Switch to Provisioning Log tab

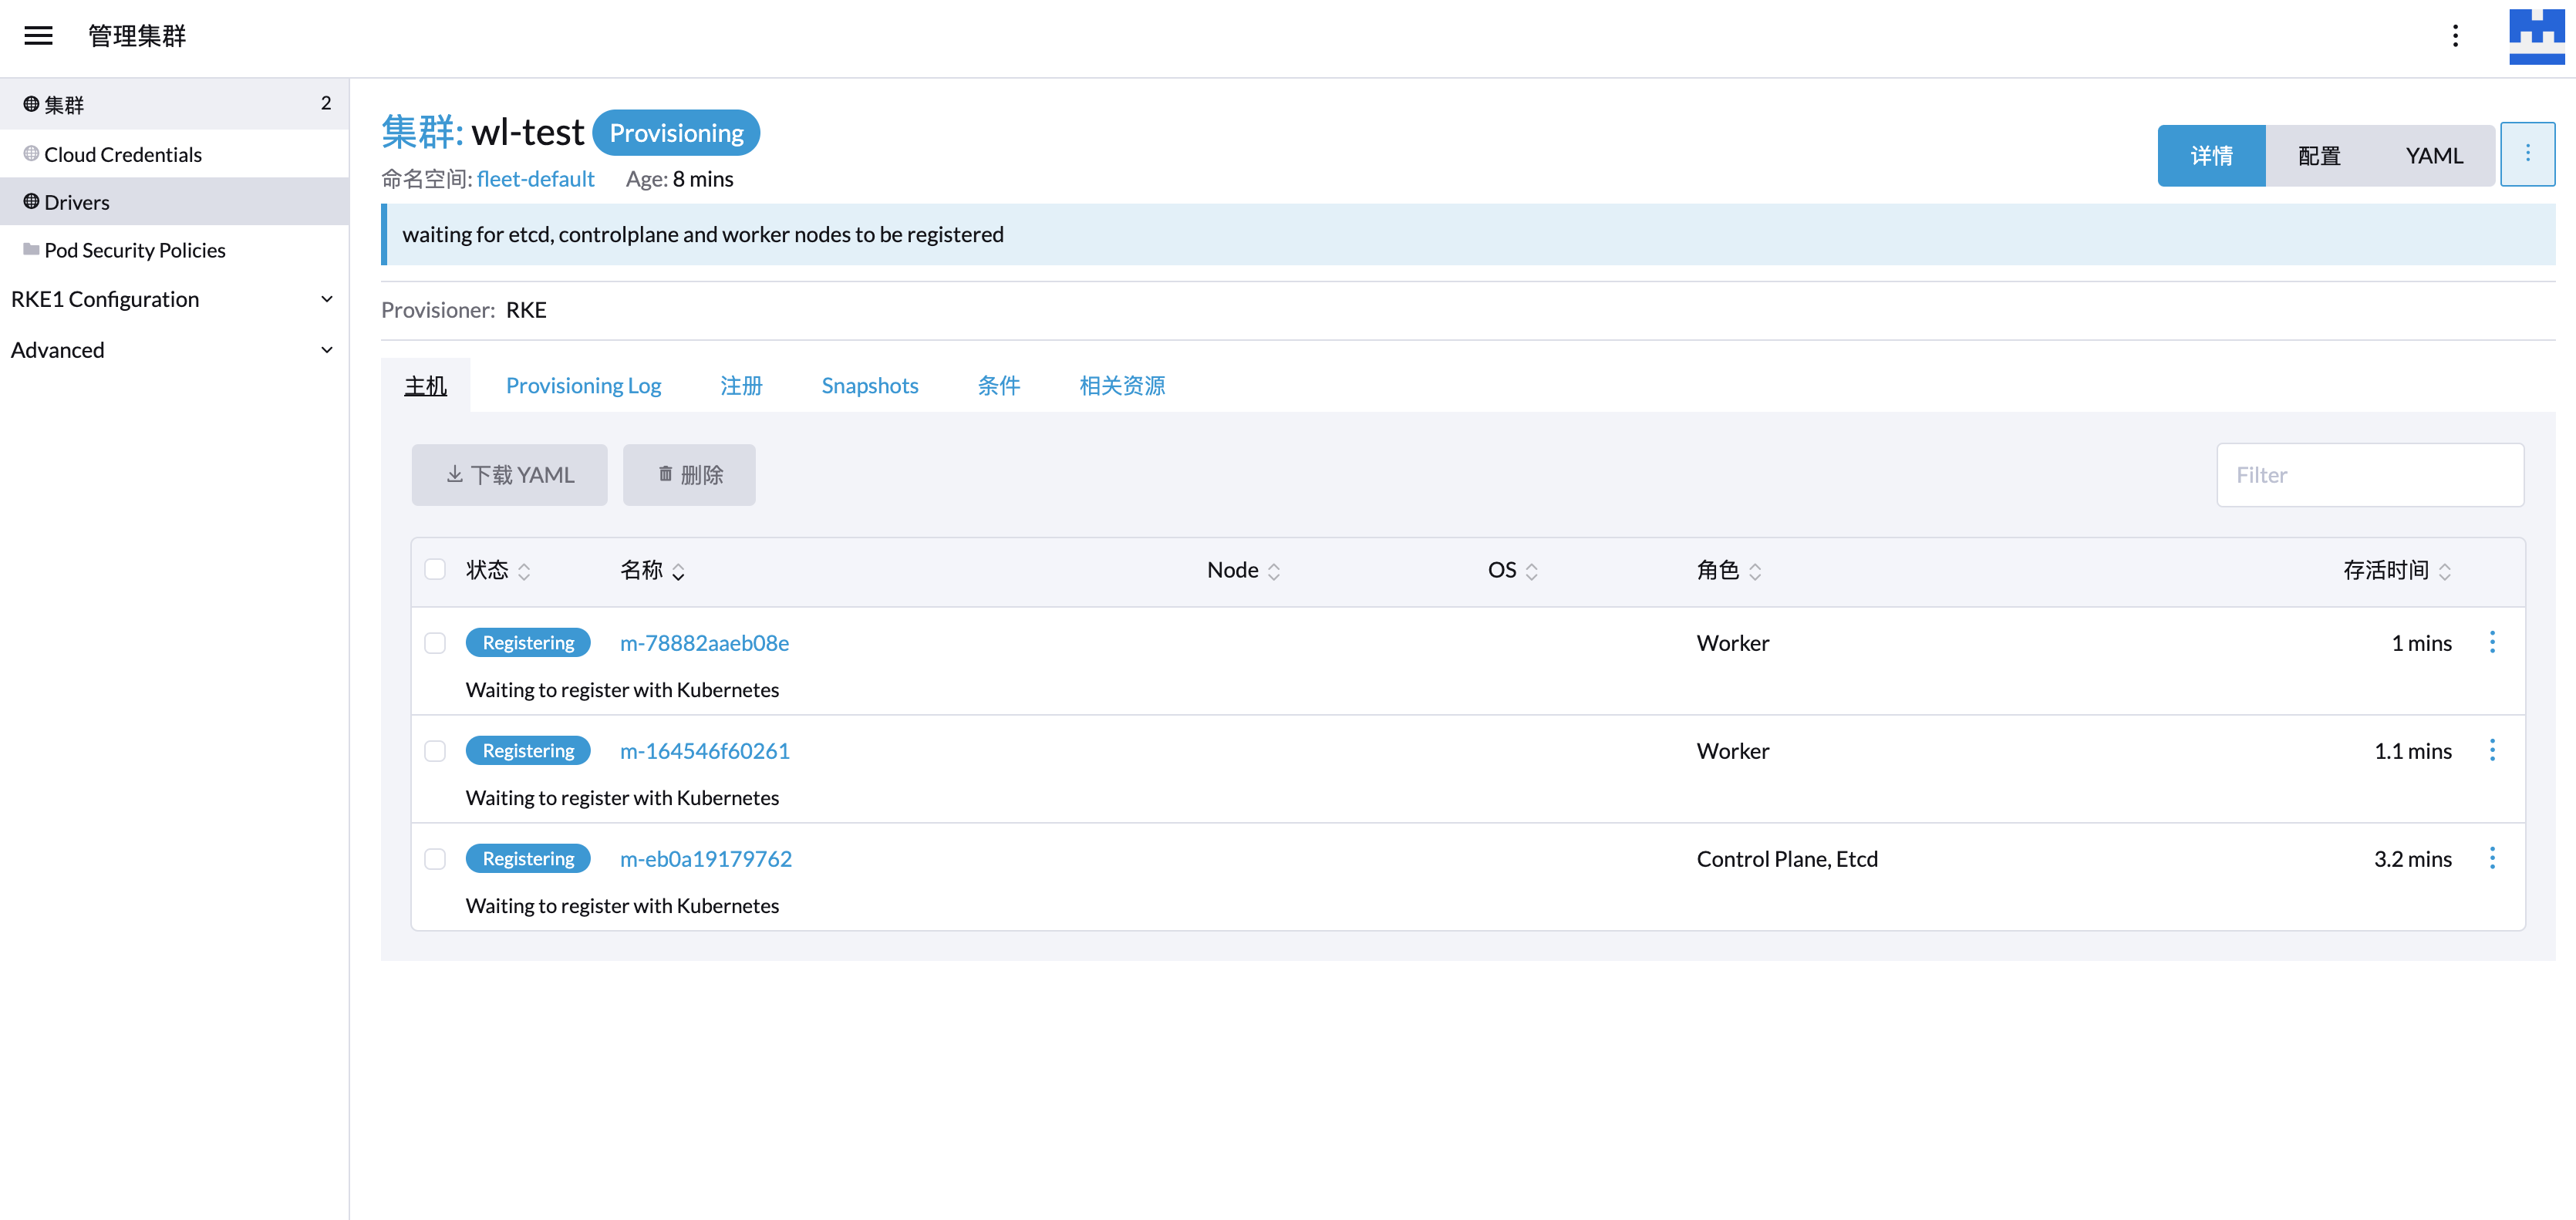[x=583, y=385]
